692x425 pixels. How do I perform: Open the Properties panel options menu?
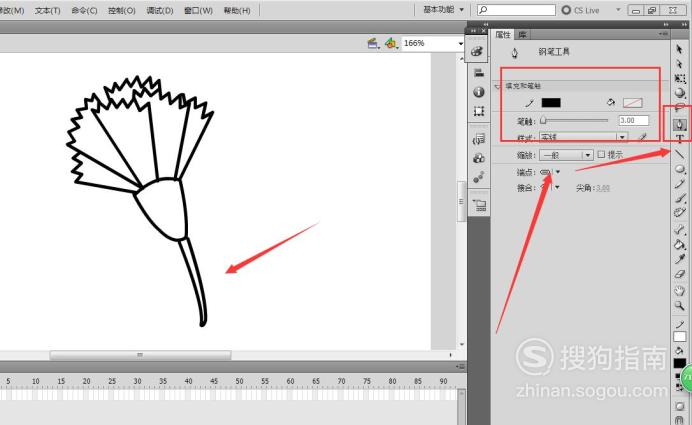coord(663,34)
